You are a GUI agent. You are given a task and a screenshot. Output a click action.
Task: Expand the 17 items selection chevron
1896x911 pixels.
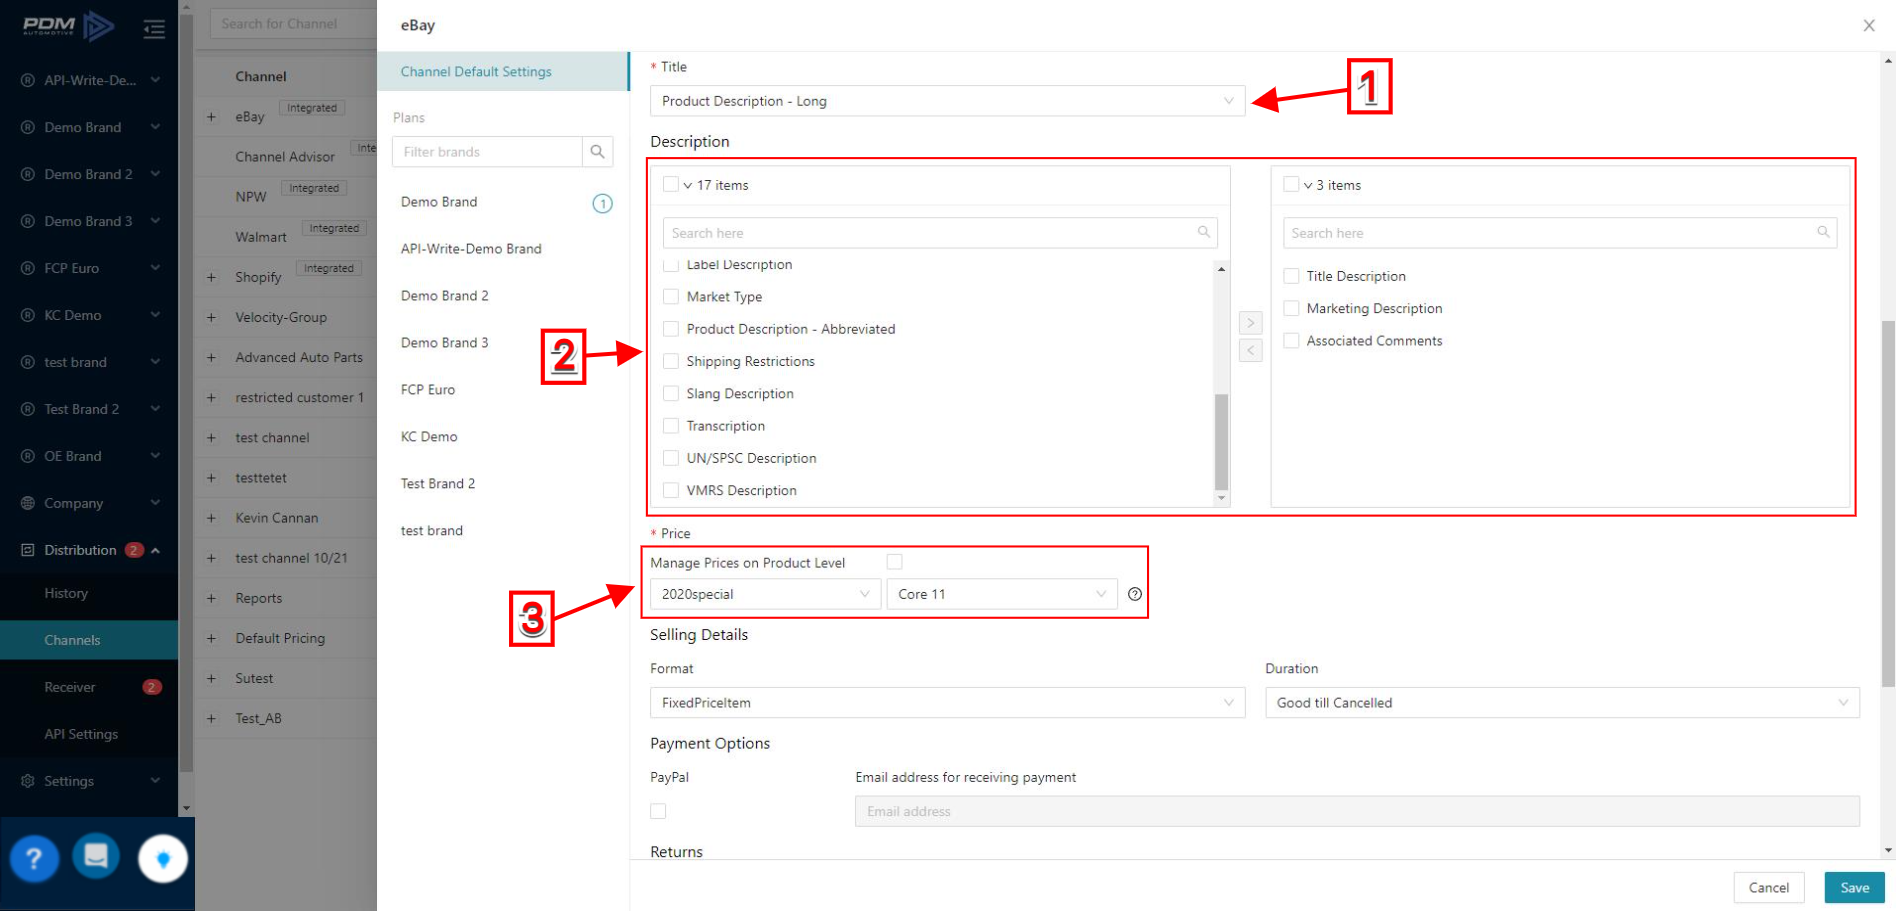[x=688, y=185]
